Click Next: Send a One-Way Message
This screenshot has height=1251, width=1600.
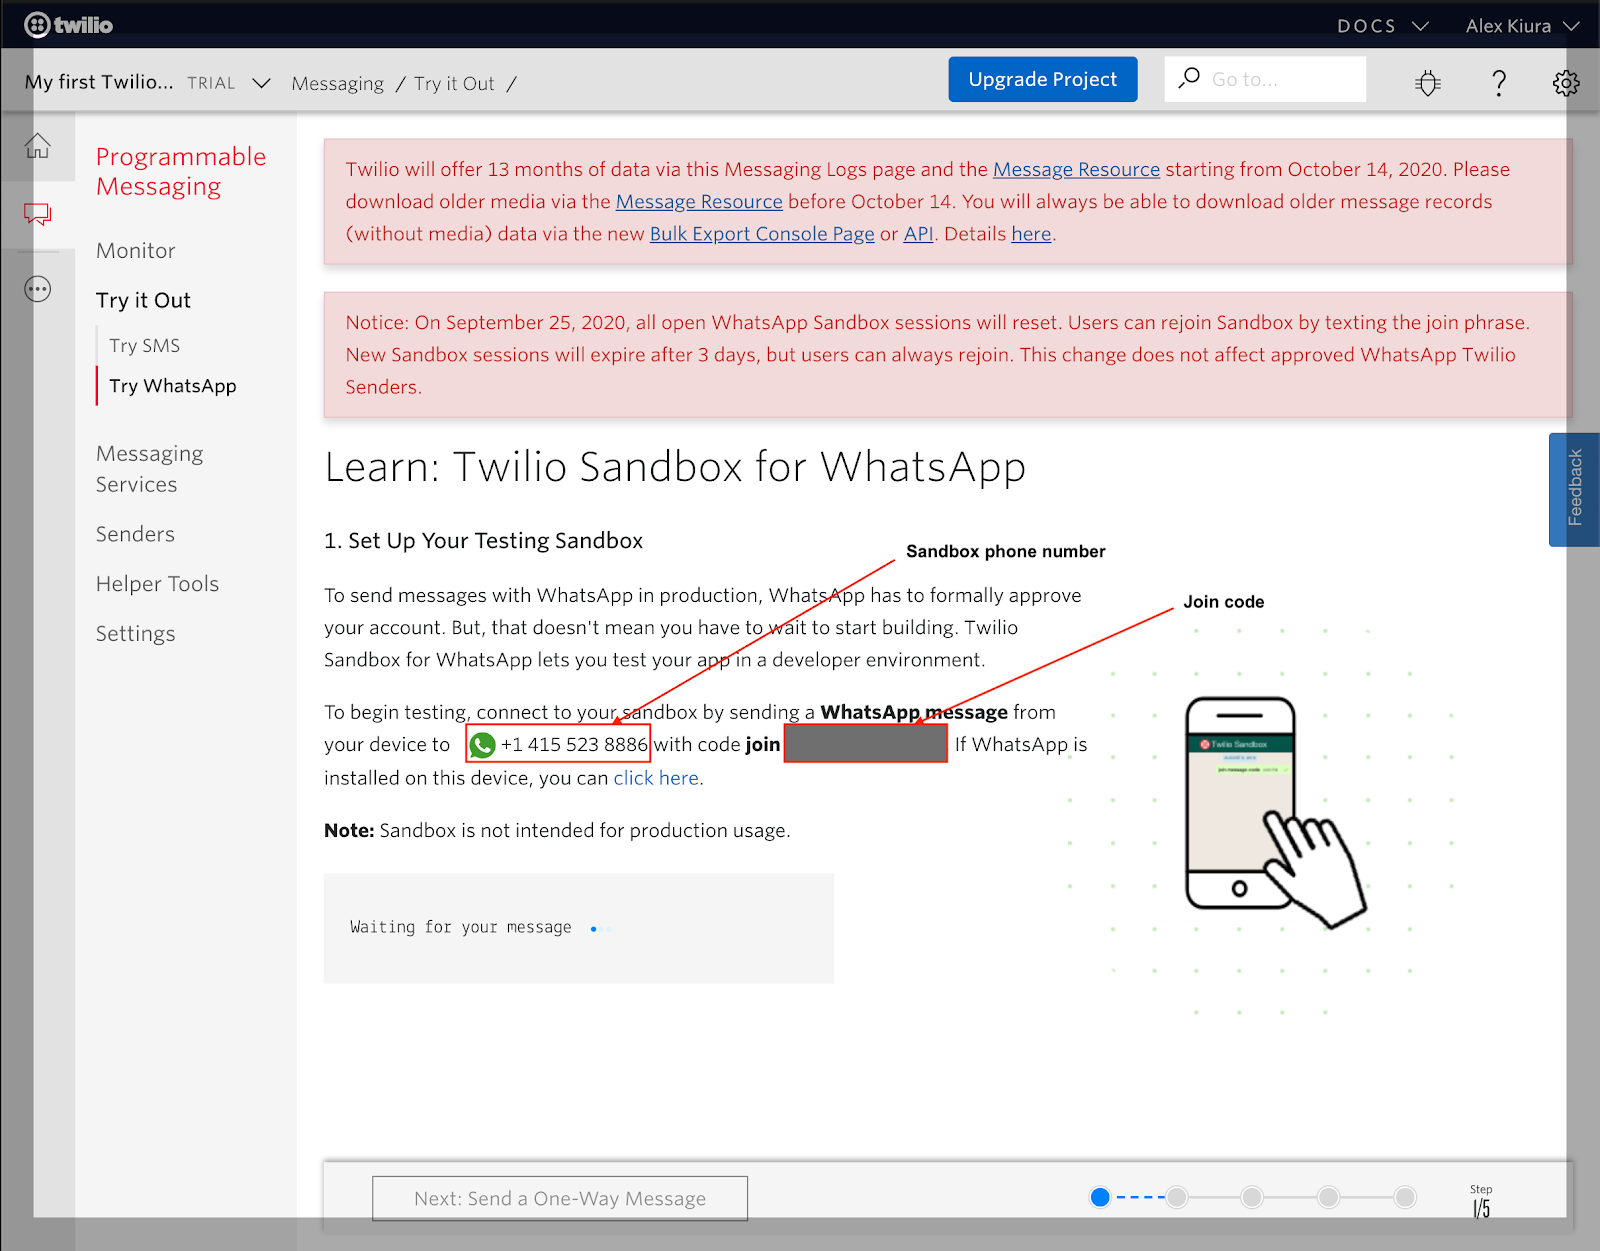[x=560, y=1198]
